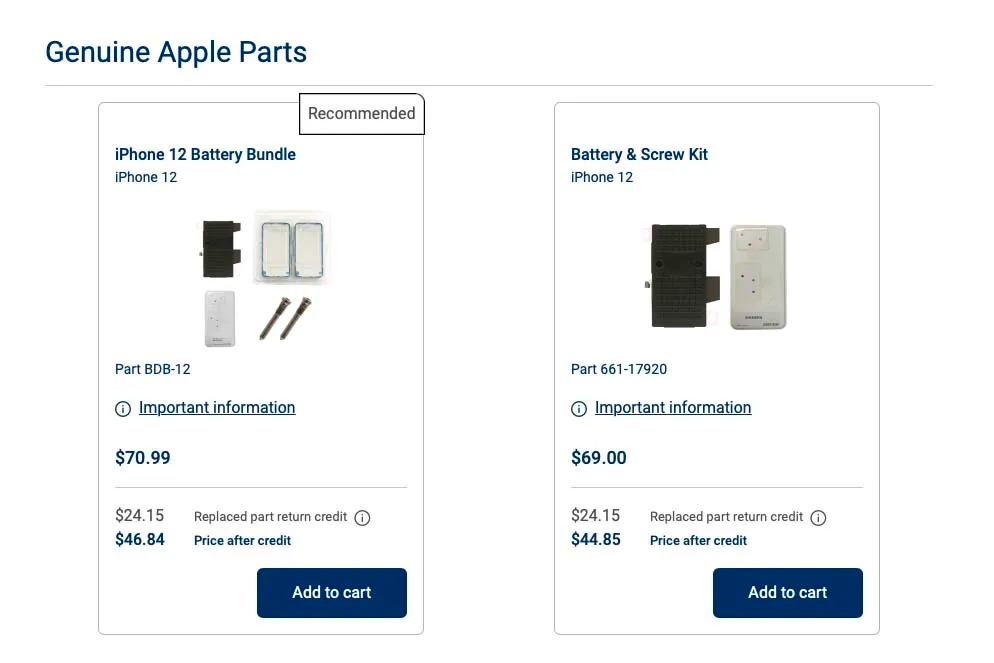Click info icon beside Battery & Screw Kit's Important information

coord(579,409)
